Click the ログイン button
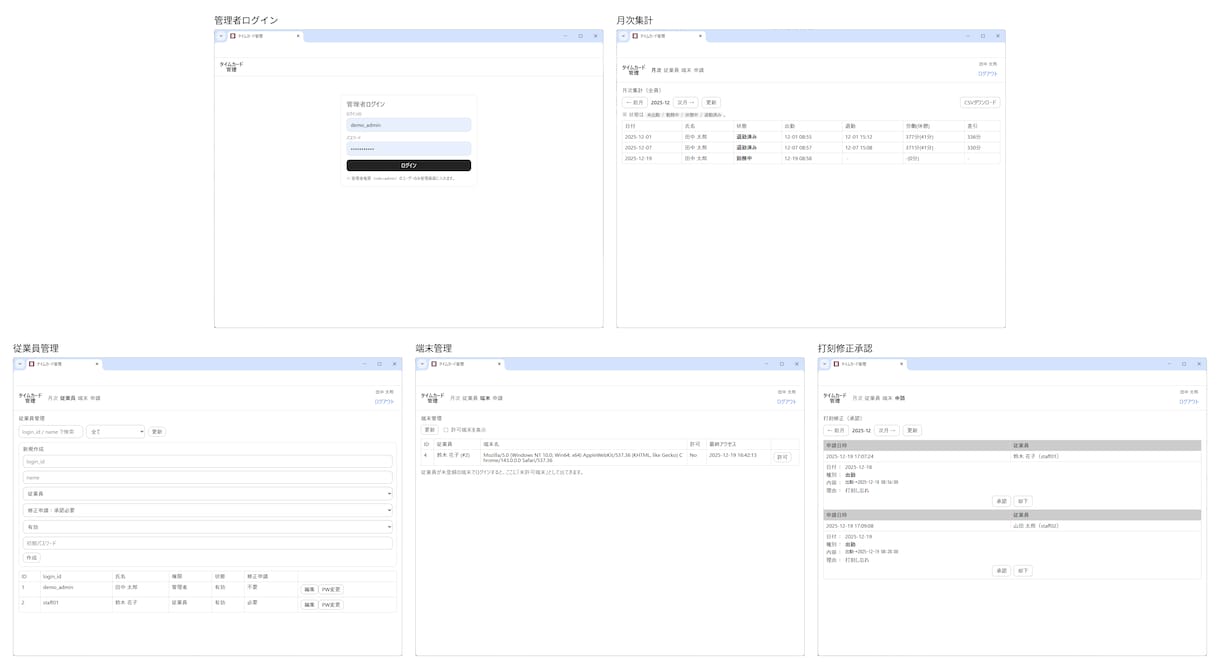 click(x=408, y=165)
